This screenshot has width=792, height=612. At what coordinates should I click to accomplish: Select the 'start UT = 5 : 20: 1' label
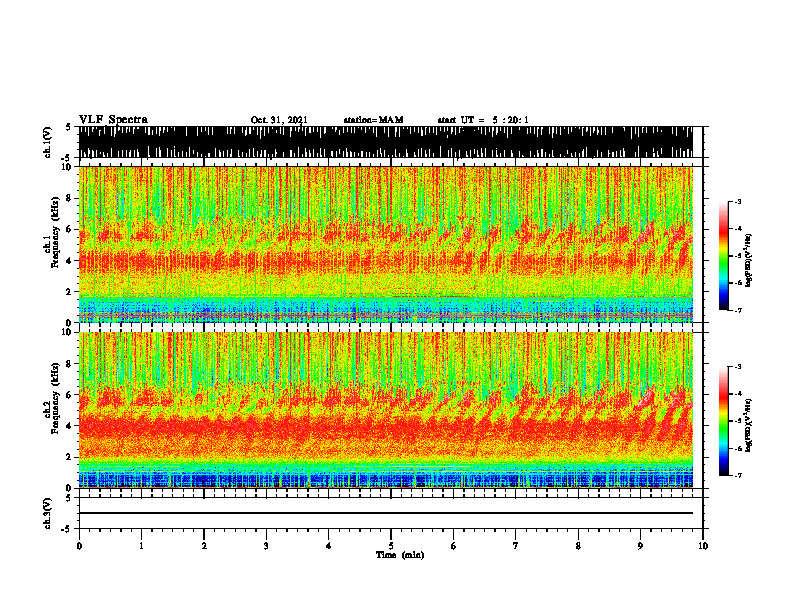[483, 120]
